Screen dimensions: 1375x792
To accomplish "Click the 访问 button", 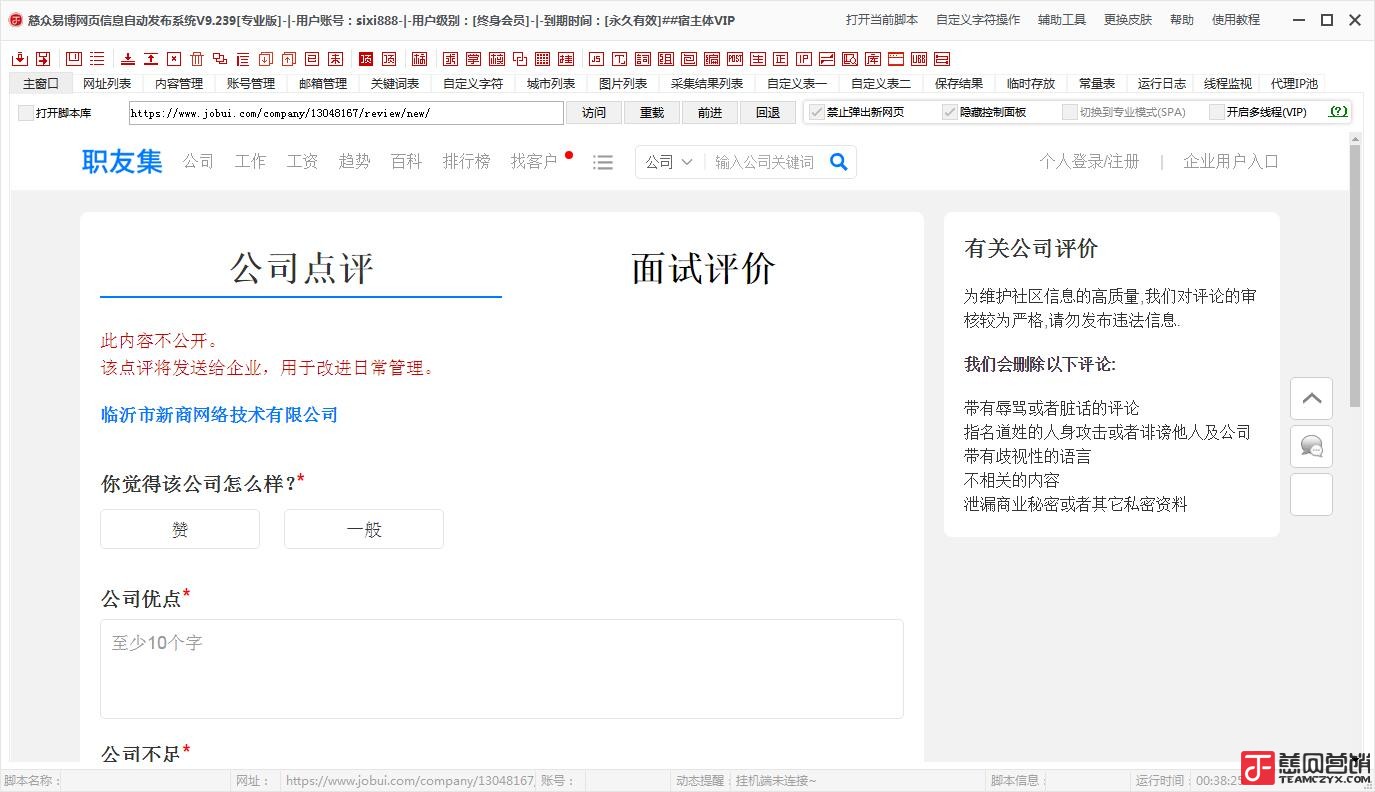I will pyautogui.click(x=594, y=113).
